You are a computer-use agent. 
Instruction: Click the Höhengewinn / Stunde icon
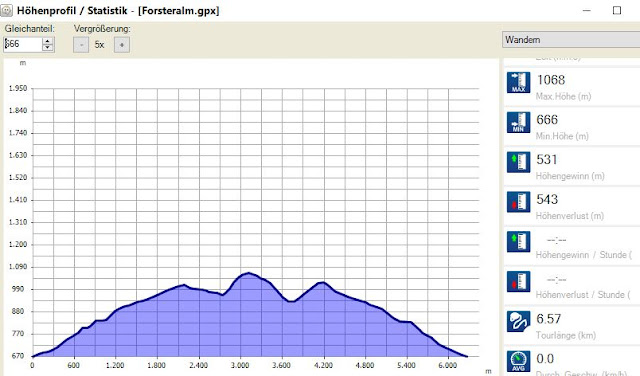pos(518,242)
